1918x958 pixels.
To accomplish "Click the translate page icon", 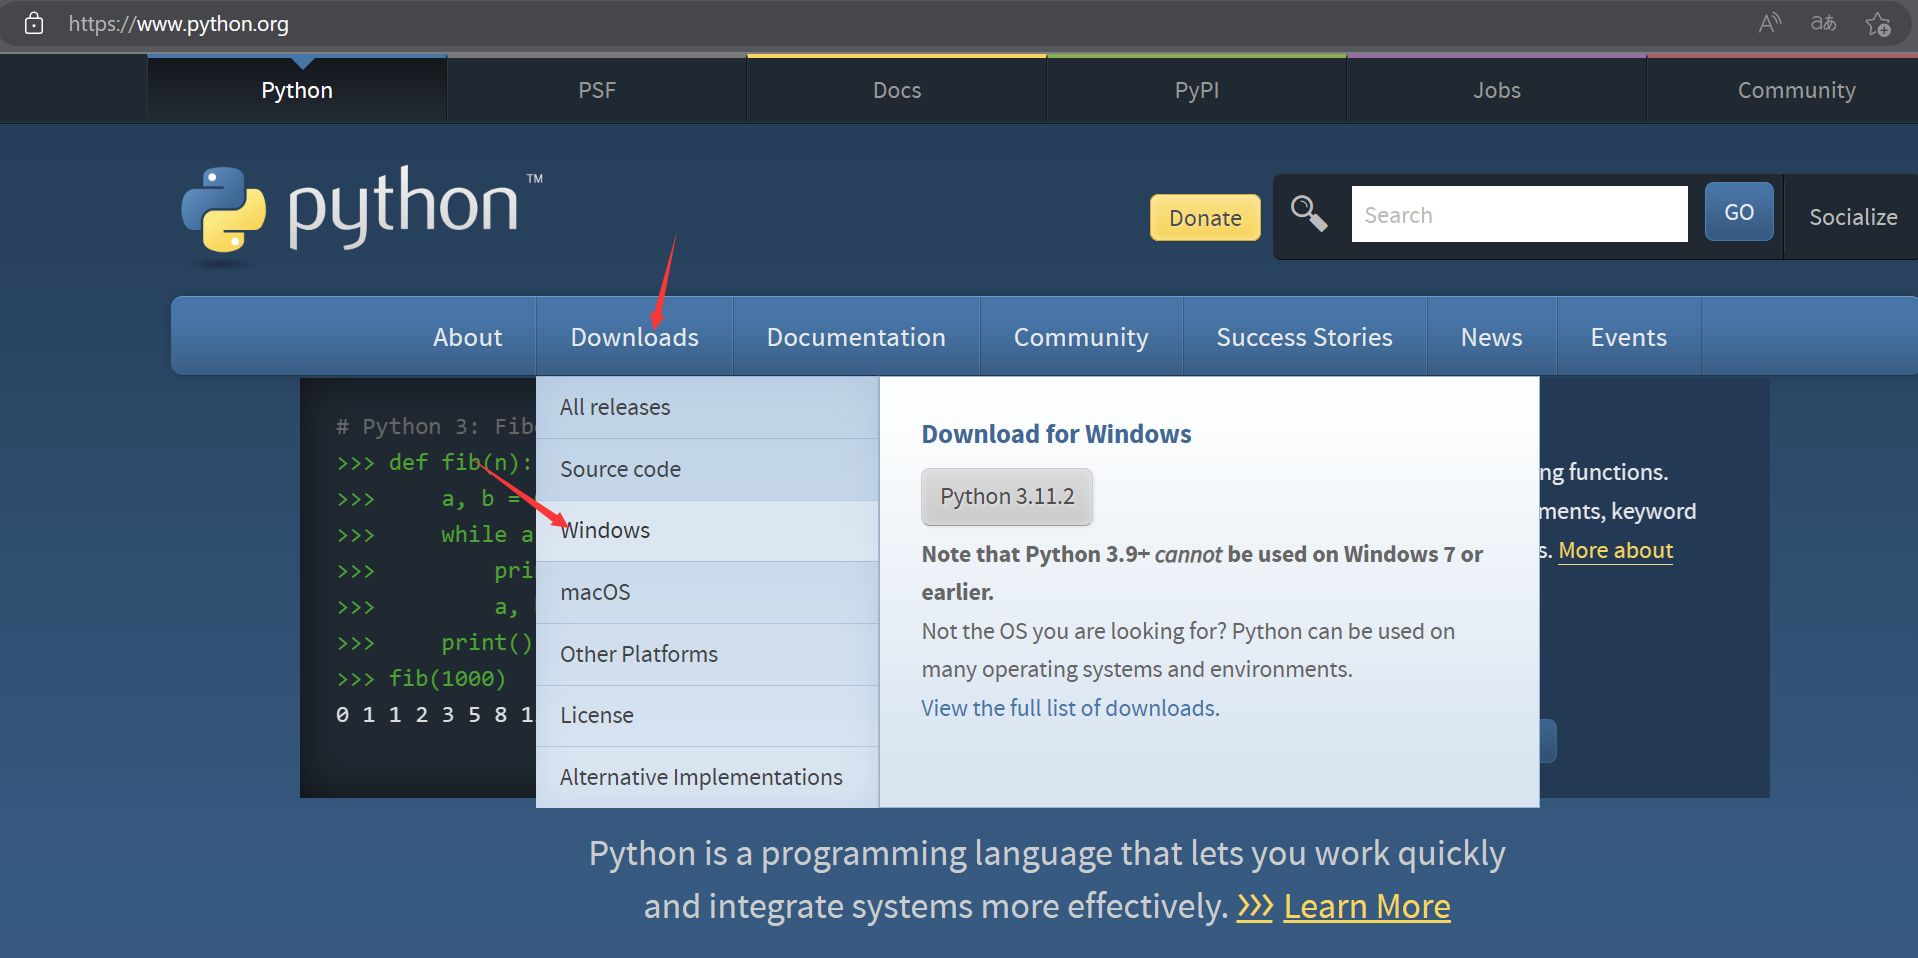I will 1824,23.
